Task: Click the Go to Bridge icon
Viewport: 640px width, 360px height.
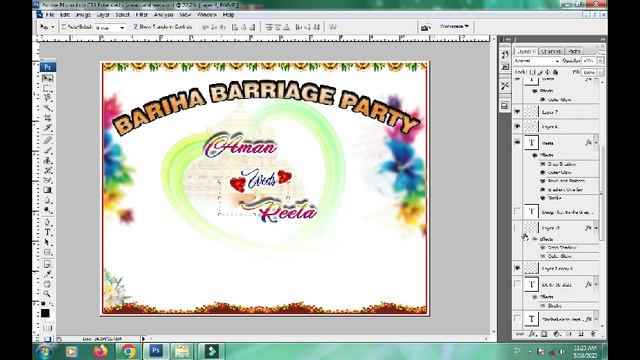Action: tap(425, 27)
